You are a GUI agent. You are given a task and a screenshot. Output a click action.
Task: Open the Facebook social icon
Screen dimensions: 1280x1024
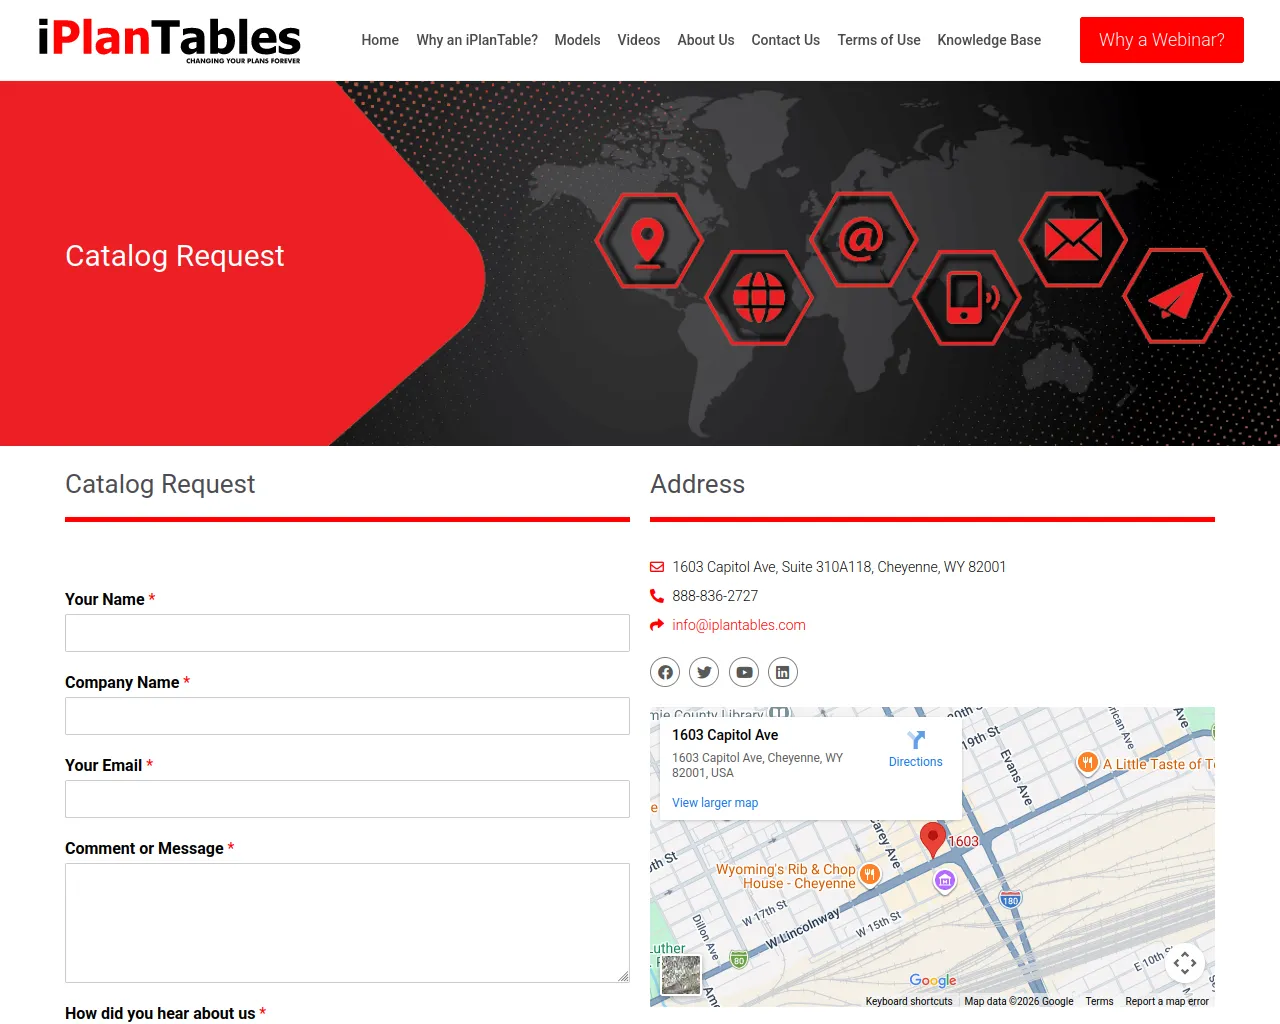coord(665,672)
